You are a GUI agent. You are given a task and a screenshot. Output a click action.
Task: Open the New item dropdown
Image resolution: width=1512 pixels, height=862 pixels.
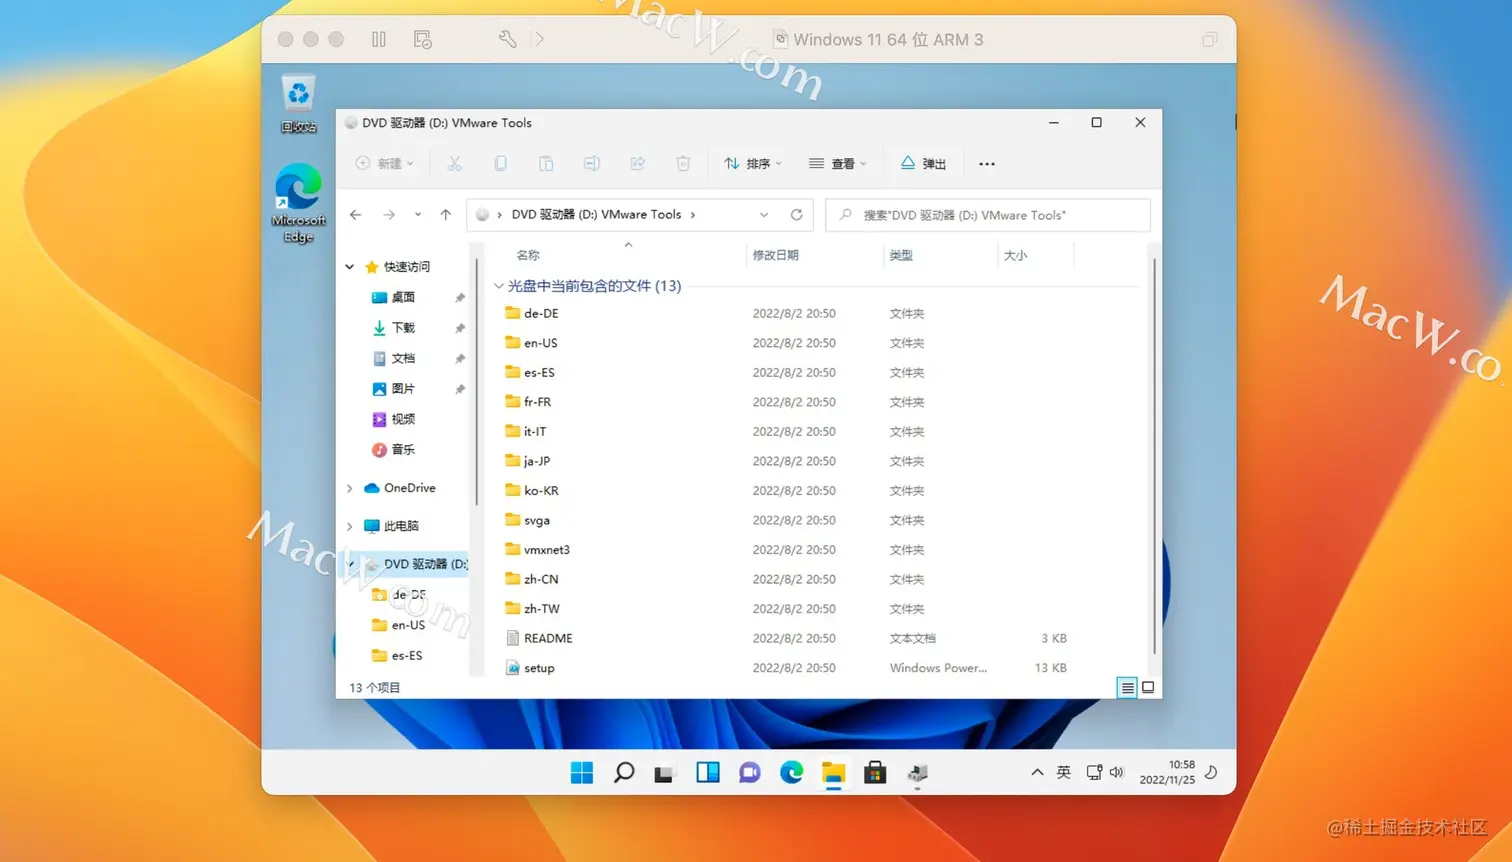[x=385, y=163]
